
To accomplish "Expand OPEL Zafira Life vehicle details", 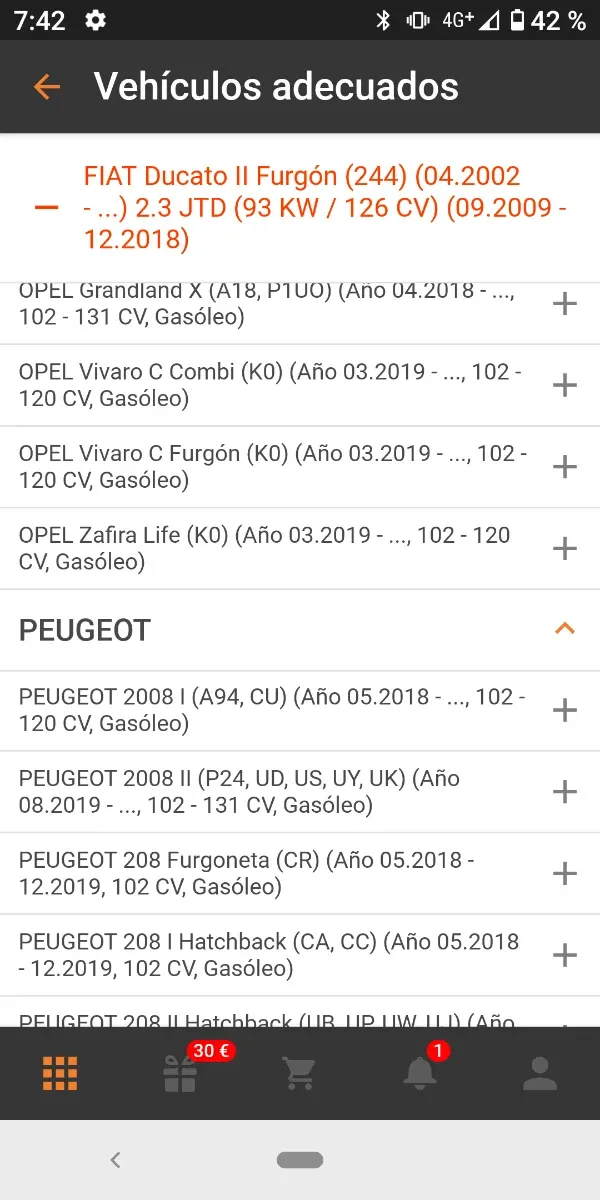I will click(x=565, y=548).
